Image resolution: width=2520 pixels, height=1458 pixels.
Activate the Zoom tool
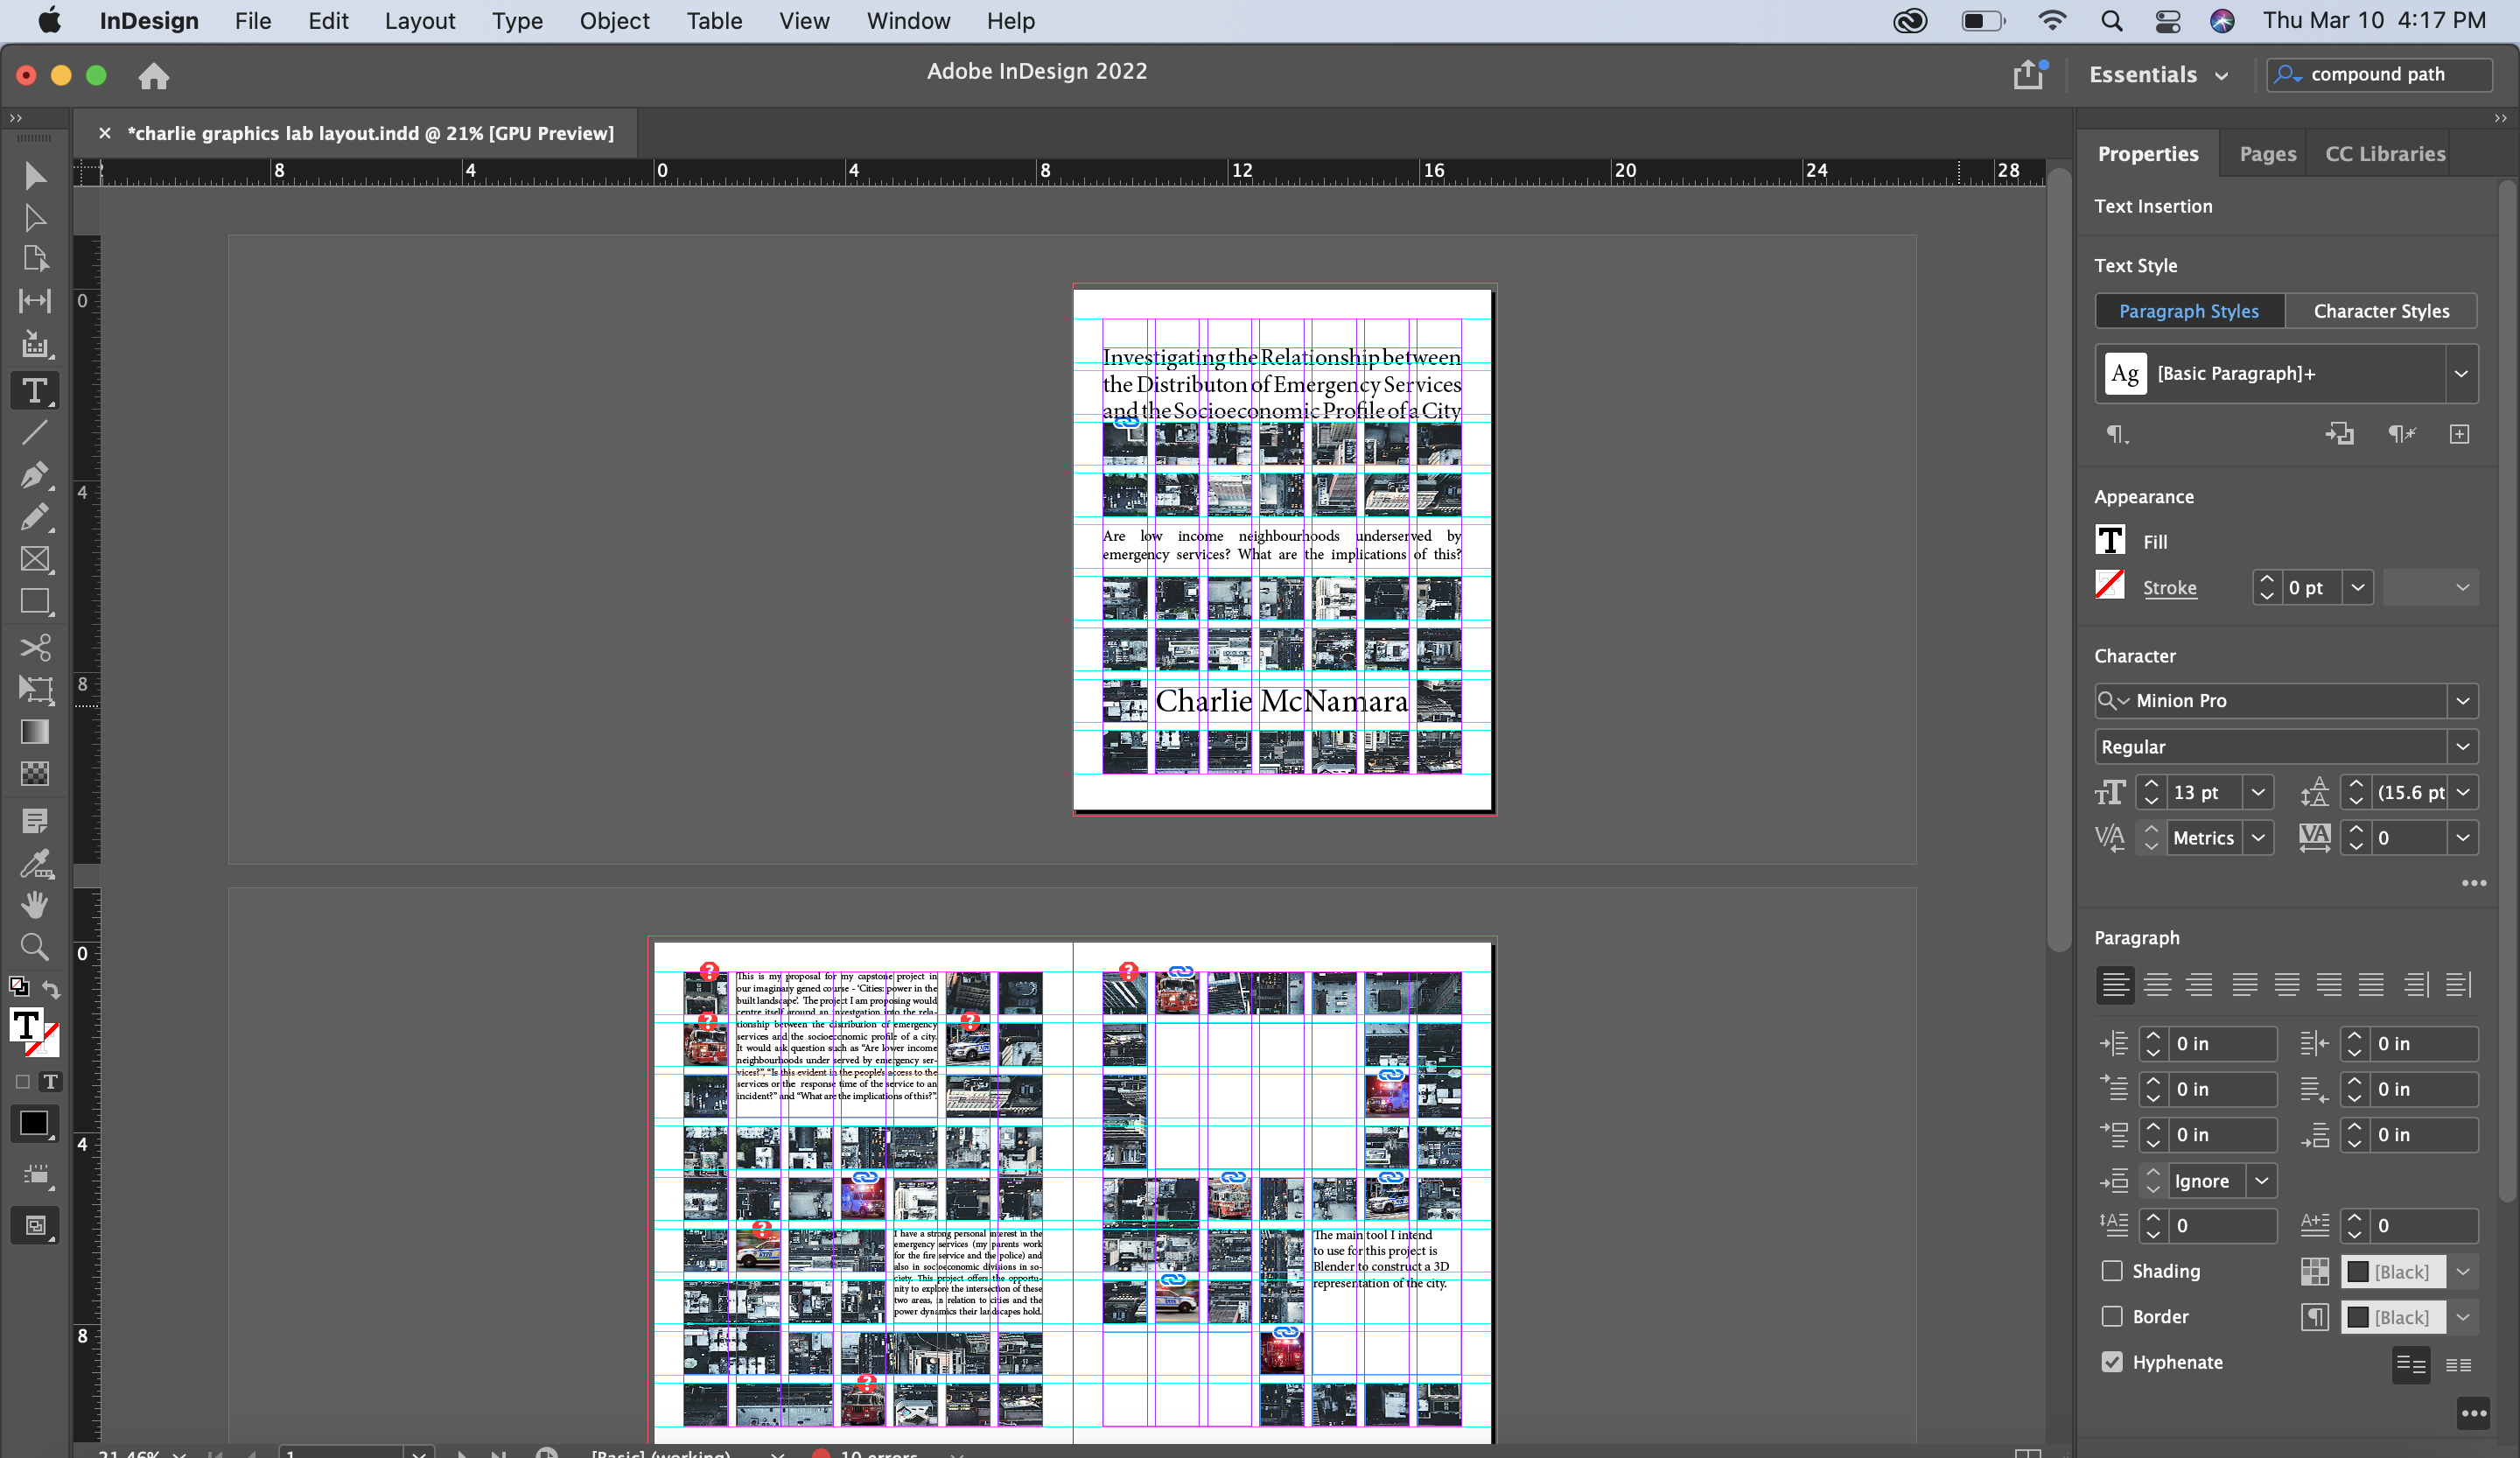tap(34, 947)
